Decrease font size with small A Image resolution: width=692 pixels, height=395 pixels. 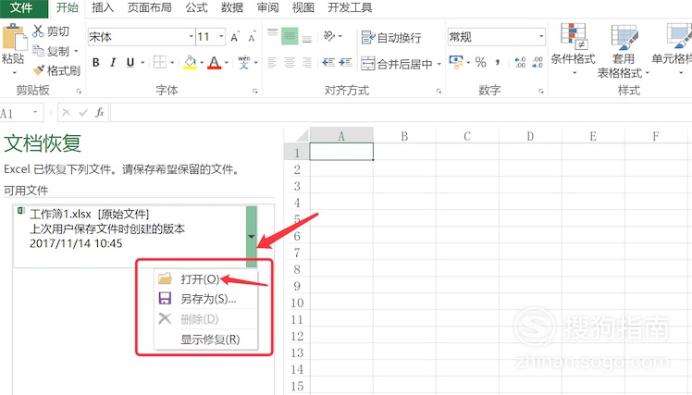[x=252, y=38]
